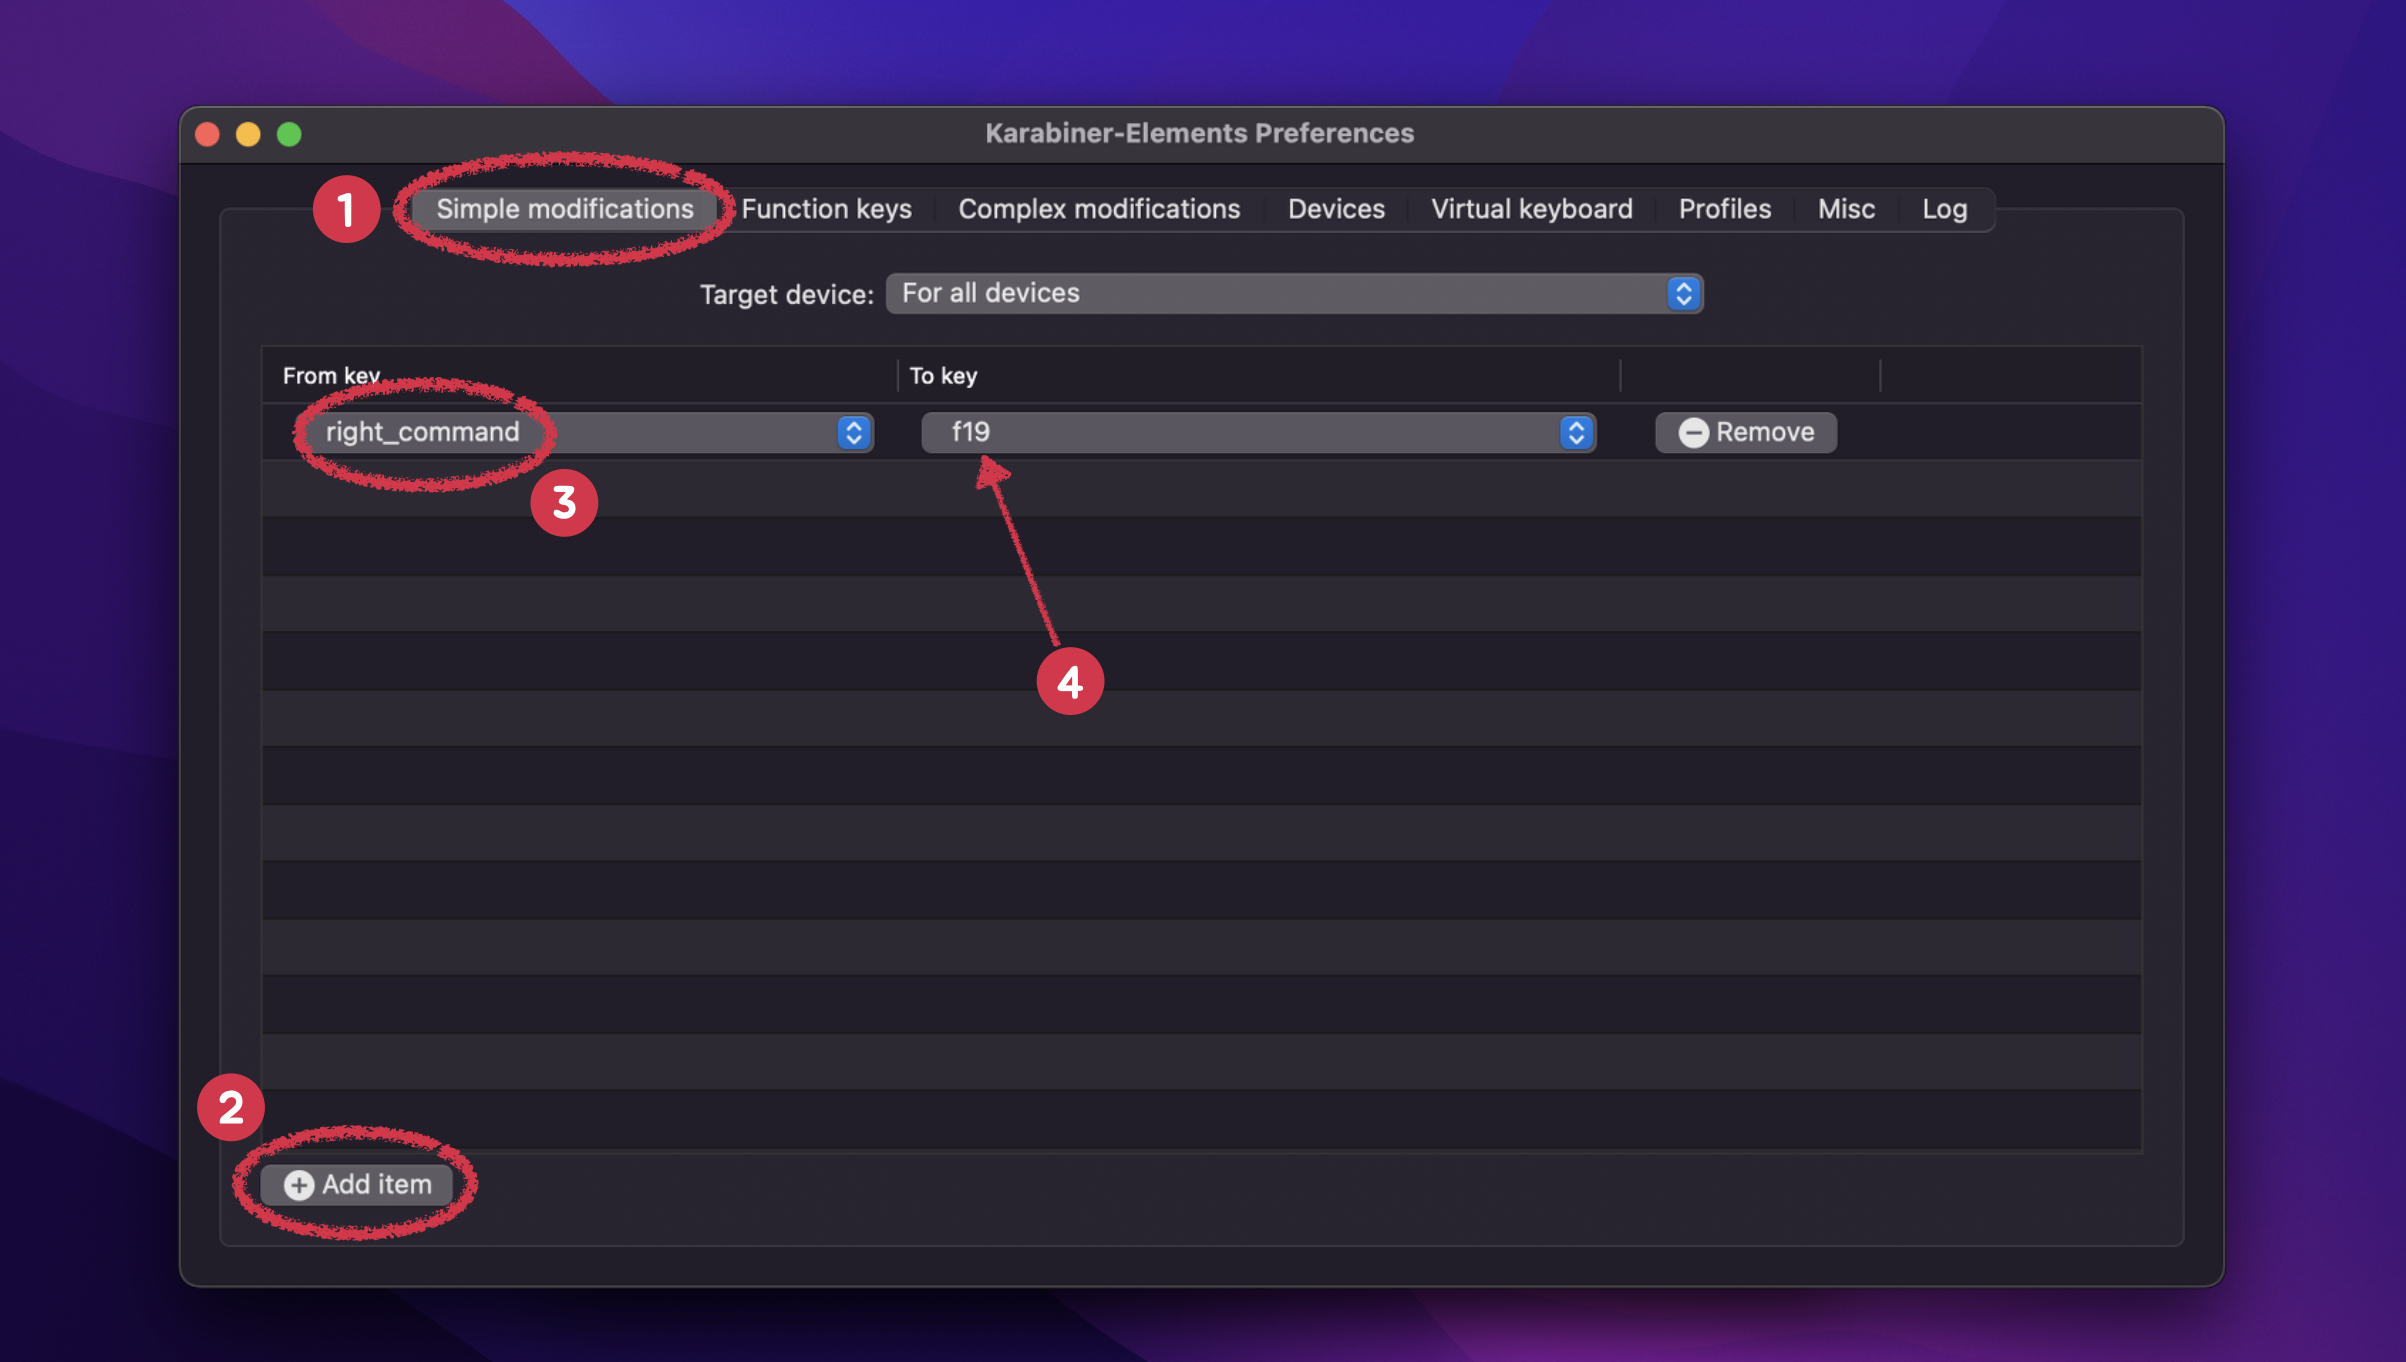Open the Profiles tab
The width and height of the screenshot is (2406, 1362).
[x=1724, y=209]
